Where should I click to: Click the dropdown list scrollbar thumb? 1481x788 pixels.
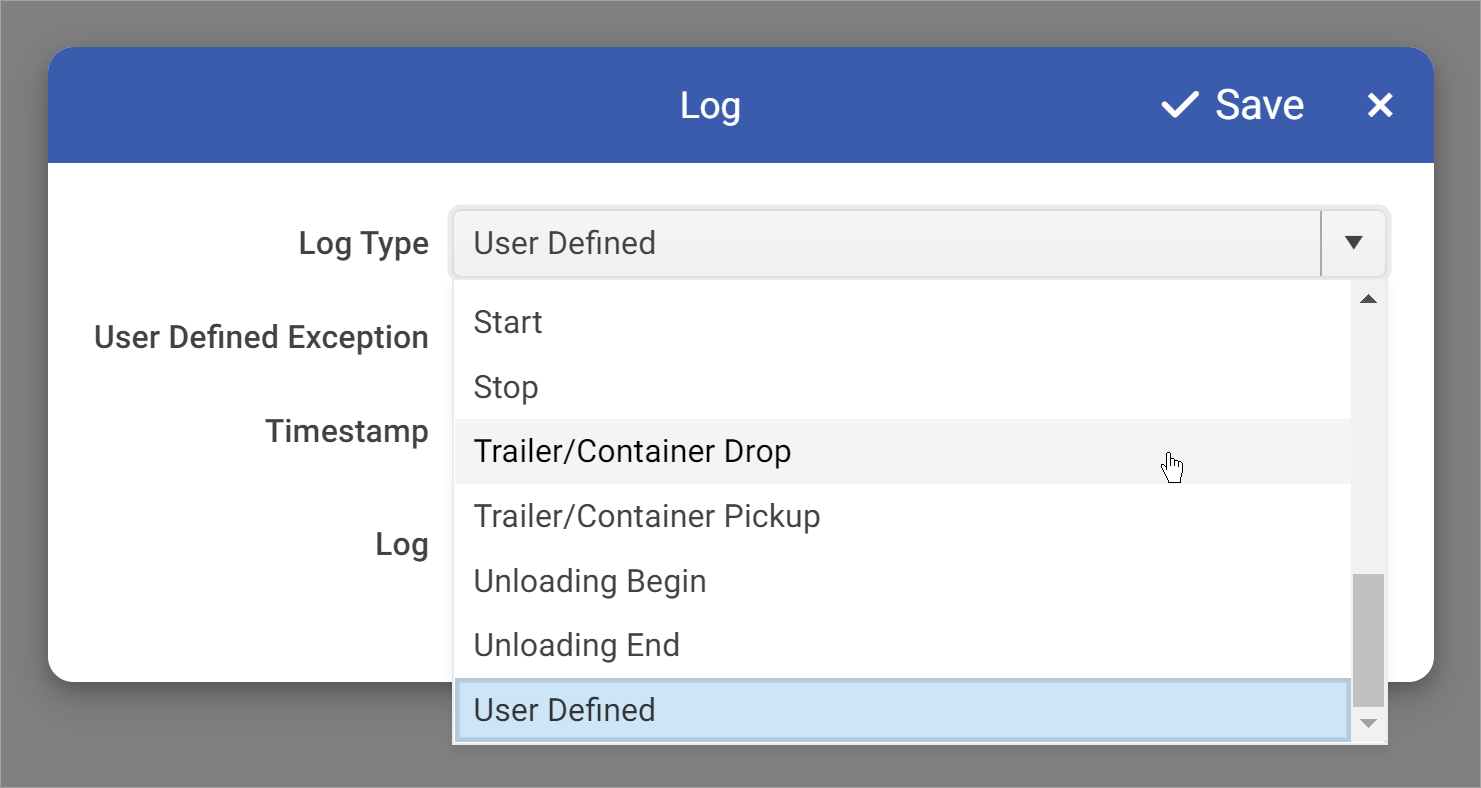(x=1369, y=640)
